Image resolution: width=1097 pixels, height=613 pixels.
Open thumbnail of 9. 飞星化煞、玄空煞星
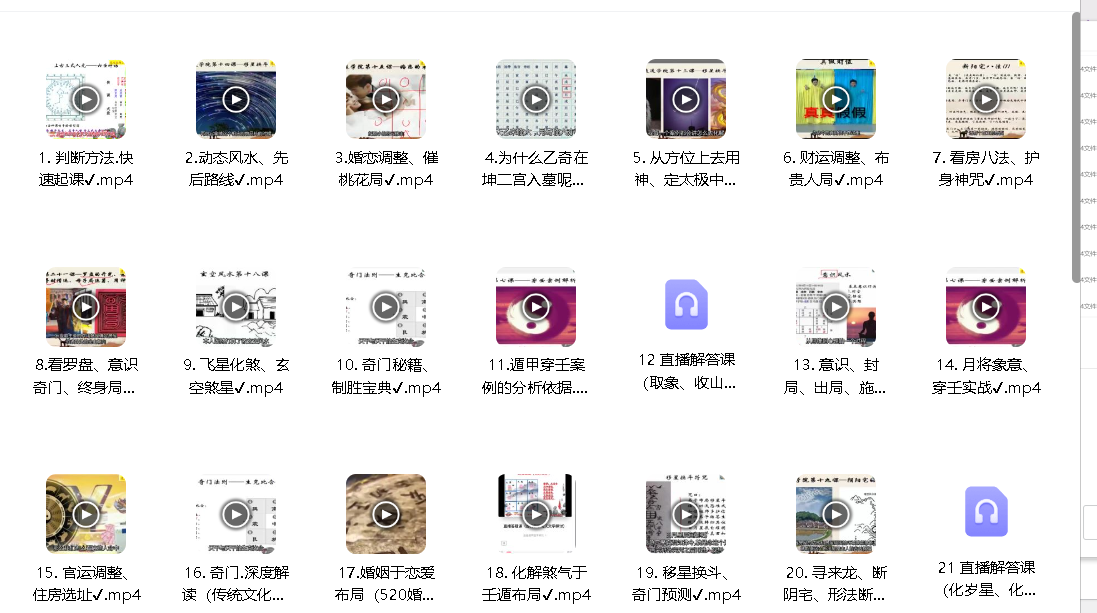[236, 306]
